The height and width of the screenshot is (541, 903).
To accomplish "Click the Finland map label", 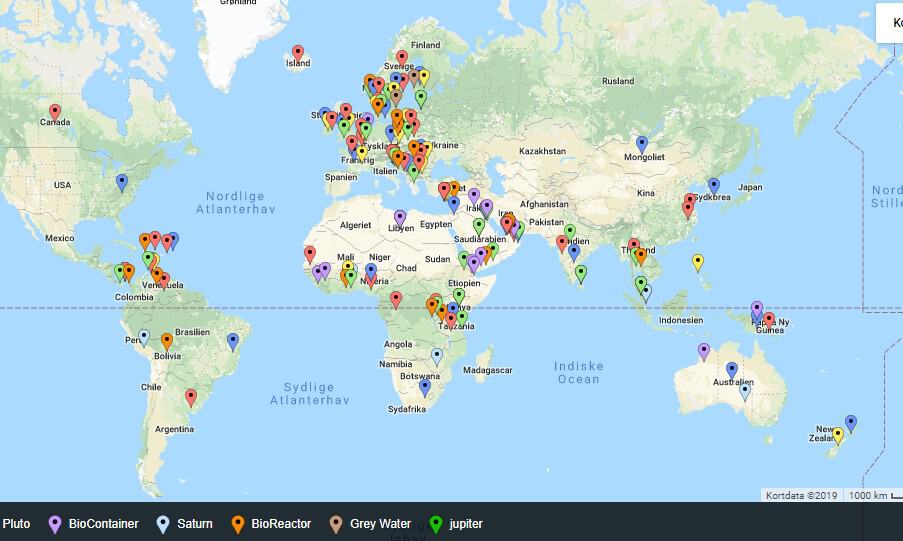I will click(x=426, y=45).
